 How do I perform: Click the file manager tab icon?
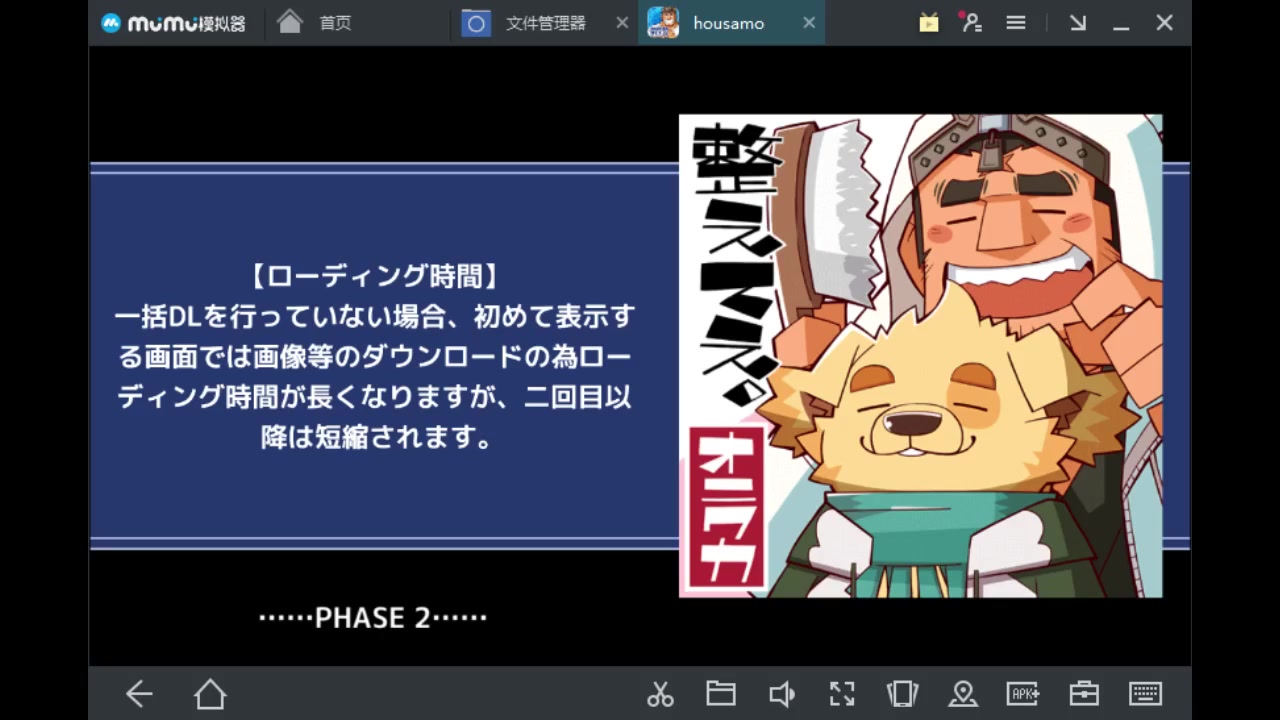click(476, 23)
